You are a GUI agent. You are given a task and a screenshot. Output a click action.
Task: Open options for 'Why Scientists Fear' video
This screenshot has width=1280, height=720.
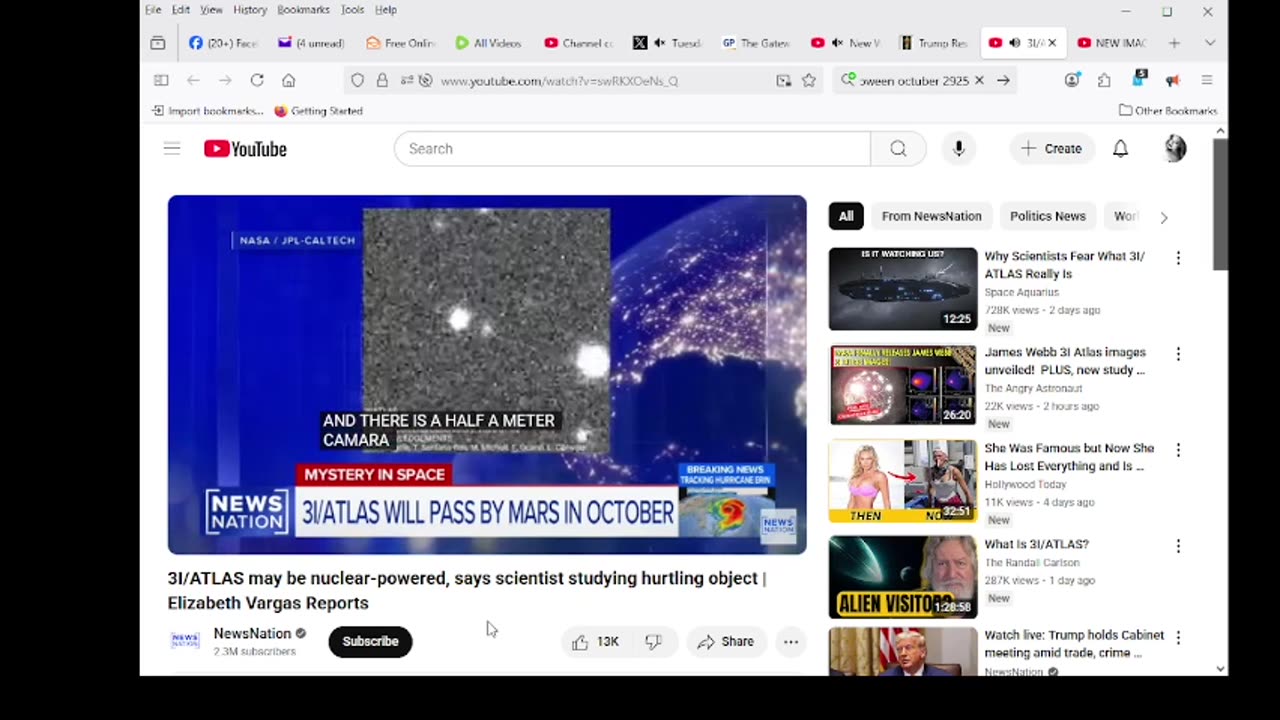tap(1178, 258)
